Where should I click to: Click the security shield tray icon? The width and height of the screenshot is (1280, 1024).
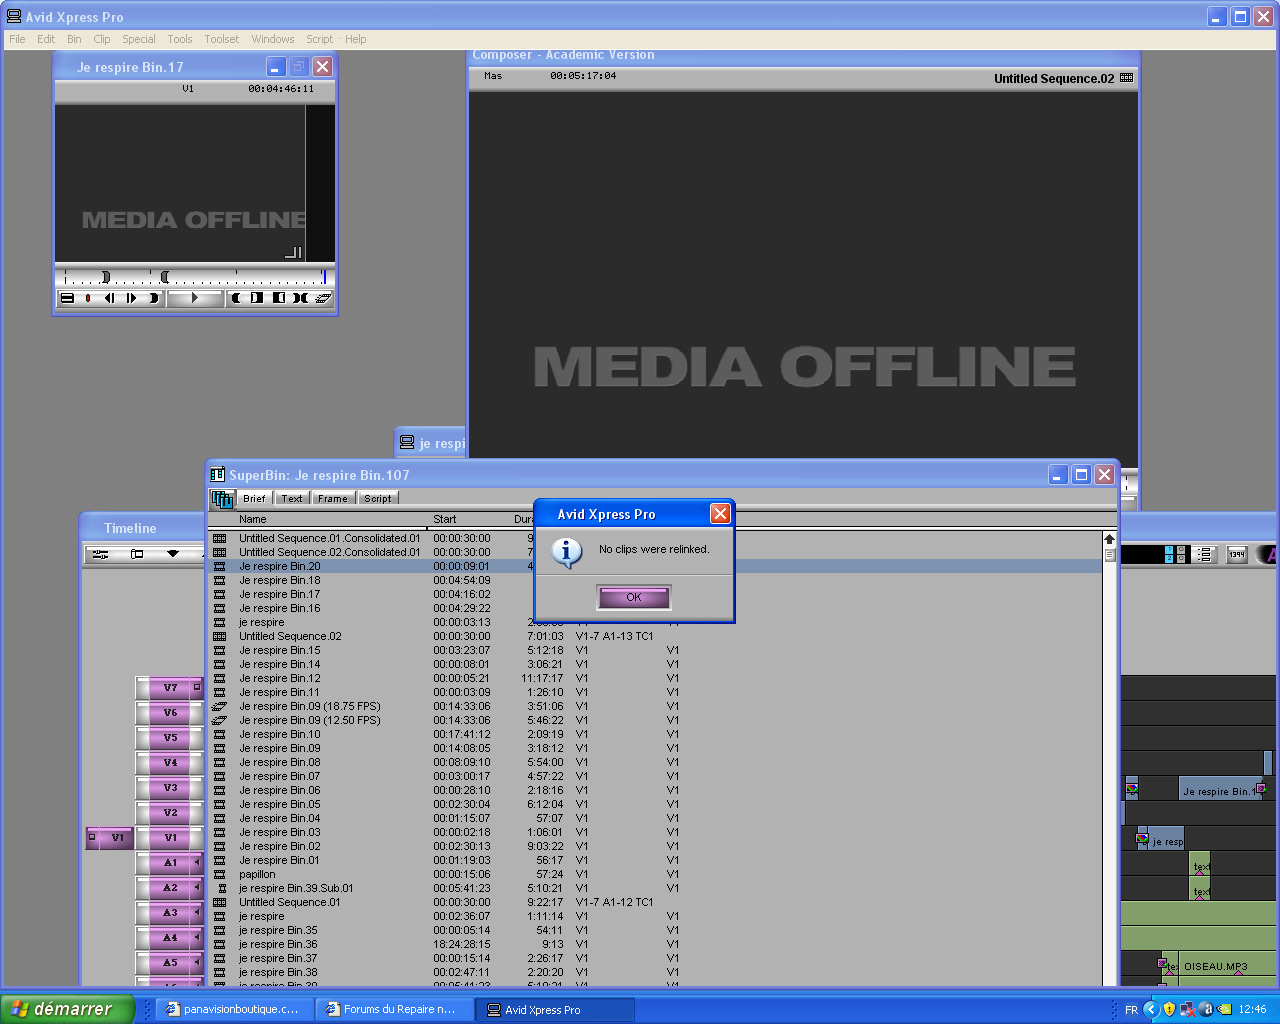[1169, 1009]
